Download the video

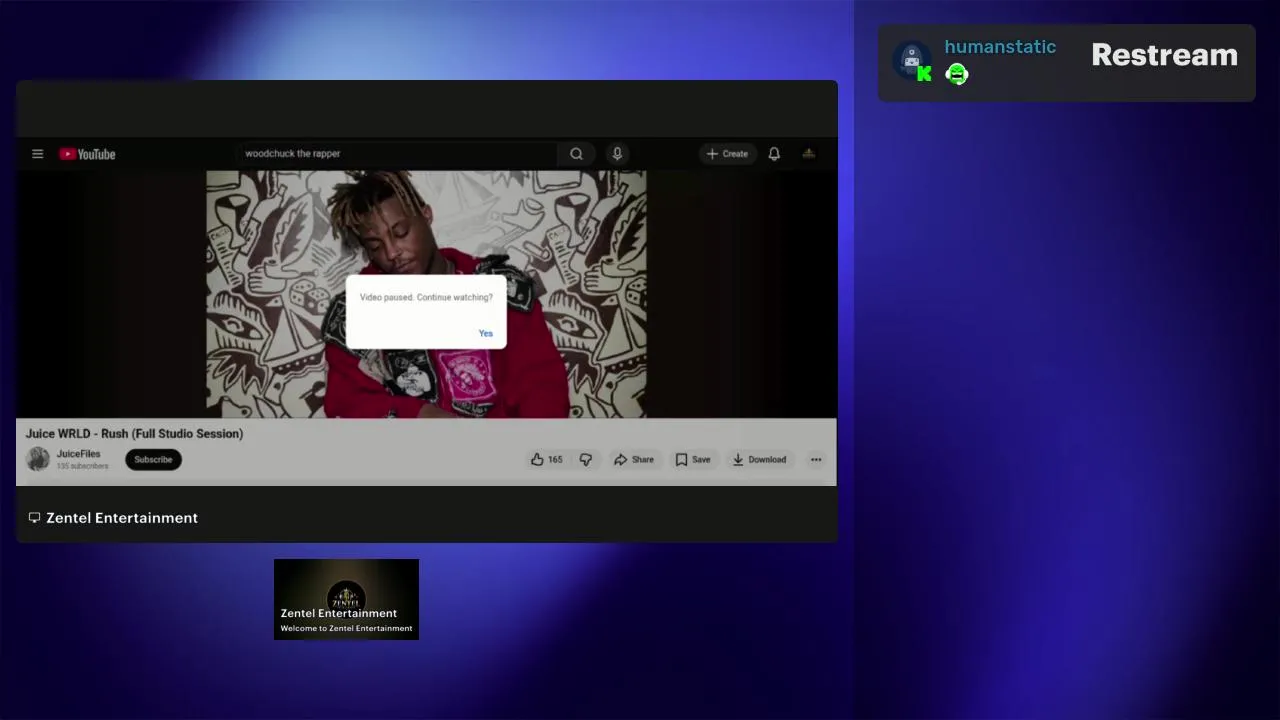759,459
